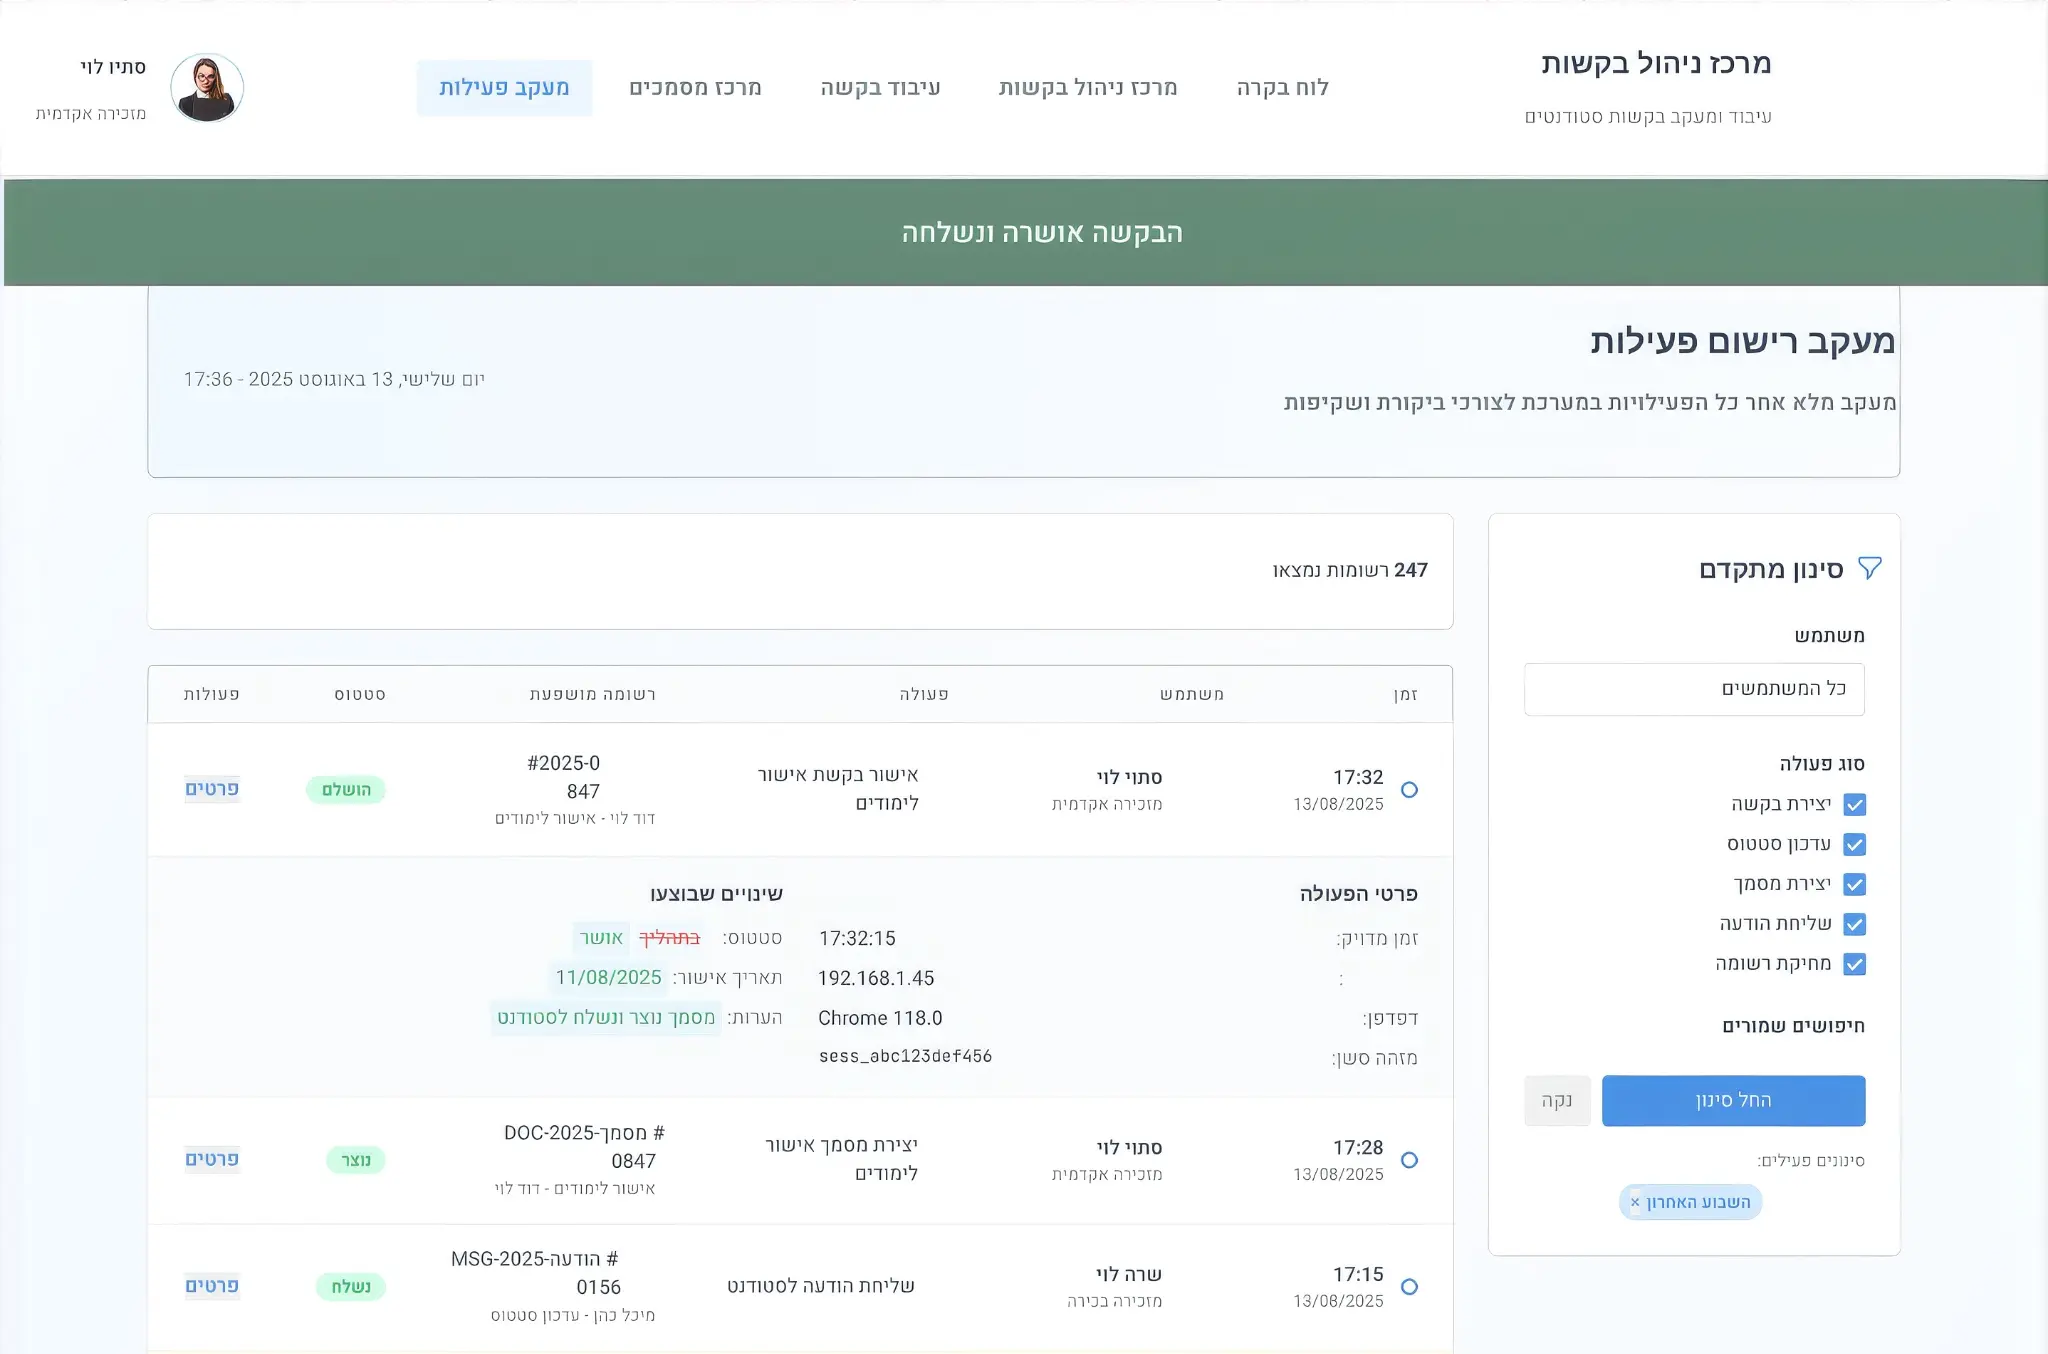Disable the שליחת הודעה checkbox
The height and width of the screenshot is (1354, 2048).
pos(1854,924)
